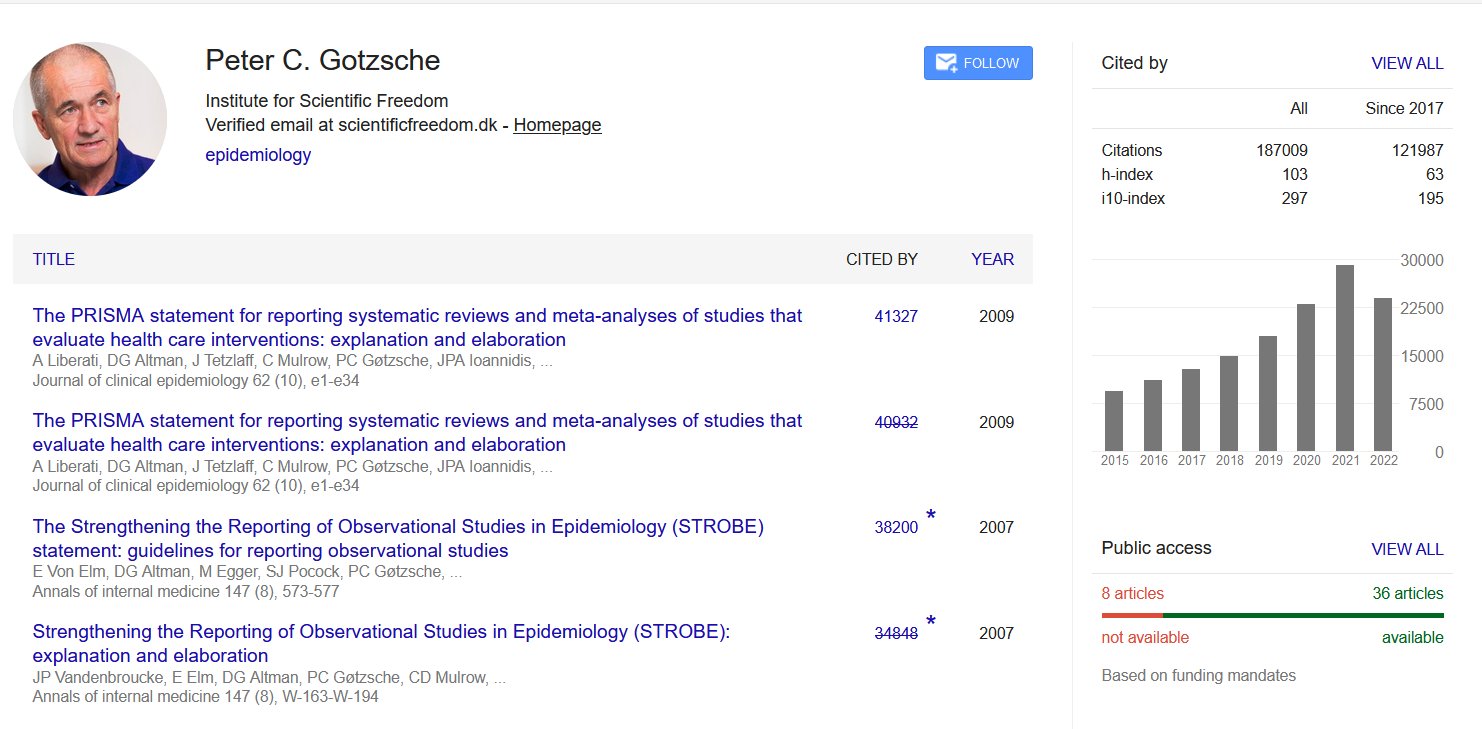The height and width of the screenshot is (729, 1482).
Task: View the struck-through 34848 citation count
Action: pyautogui.click(x=896, y=633)
